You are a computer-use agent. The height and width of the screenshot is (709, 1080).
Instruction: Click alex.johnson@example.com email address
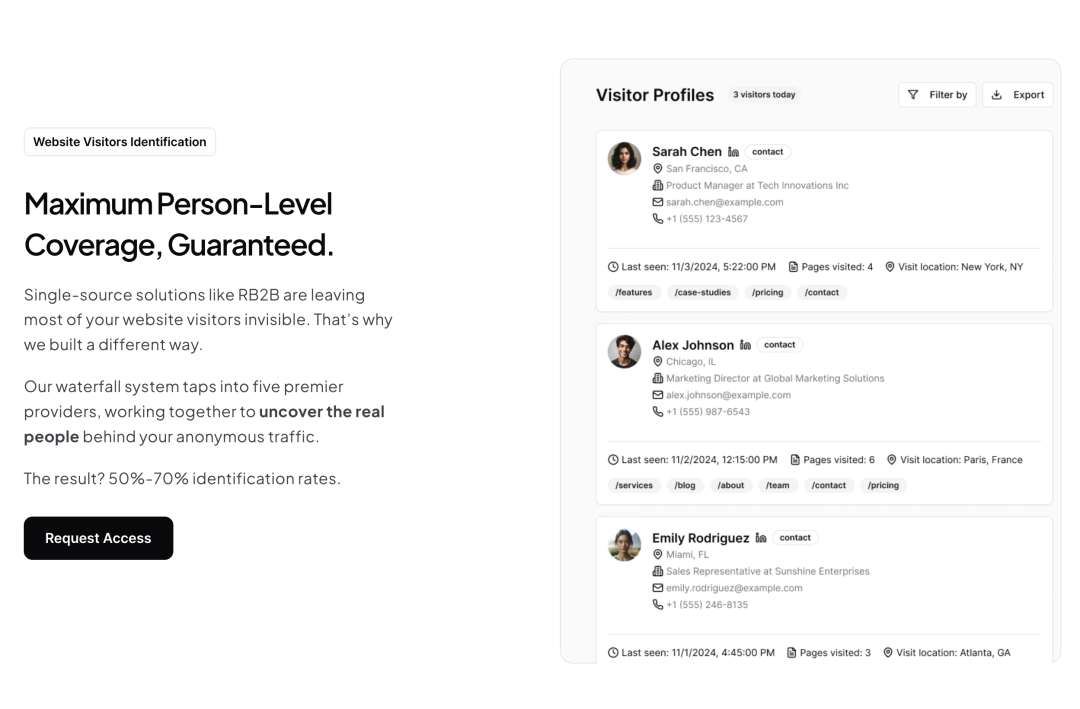728,395
